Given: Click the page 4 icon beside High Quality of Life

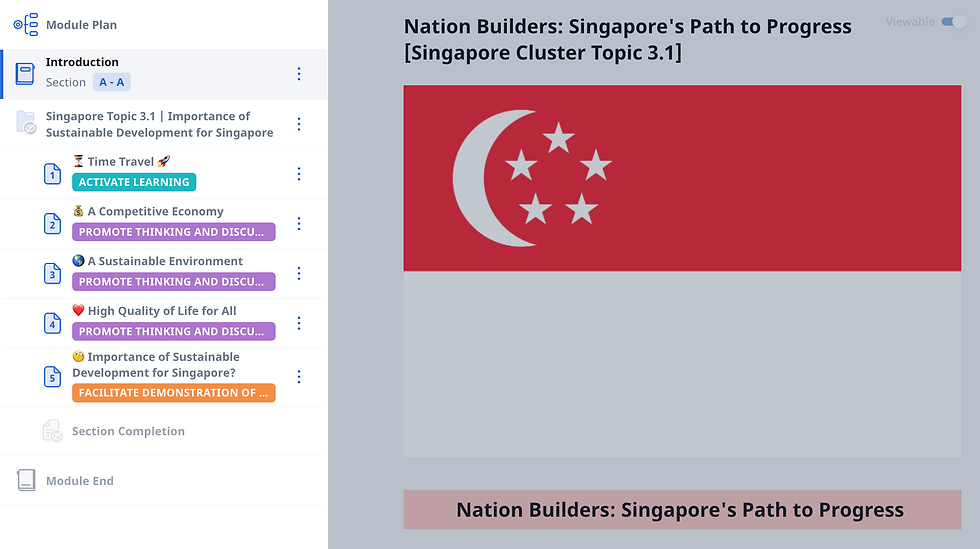Looking at the screenshot, I should pyautogui.click(x=52, y=323).
